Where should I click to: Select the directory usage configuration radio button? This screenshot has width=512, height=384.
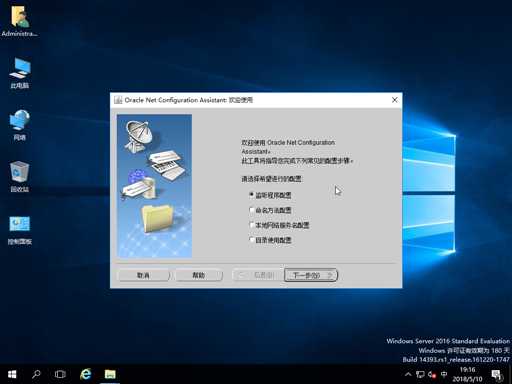click(x=252, y=240)
